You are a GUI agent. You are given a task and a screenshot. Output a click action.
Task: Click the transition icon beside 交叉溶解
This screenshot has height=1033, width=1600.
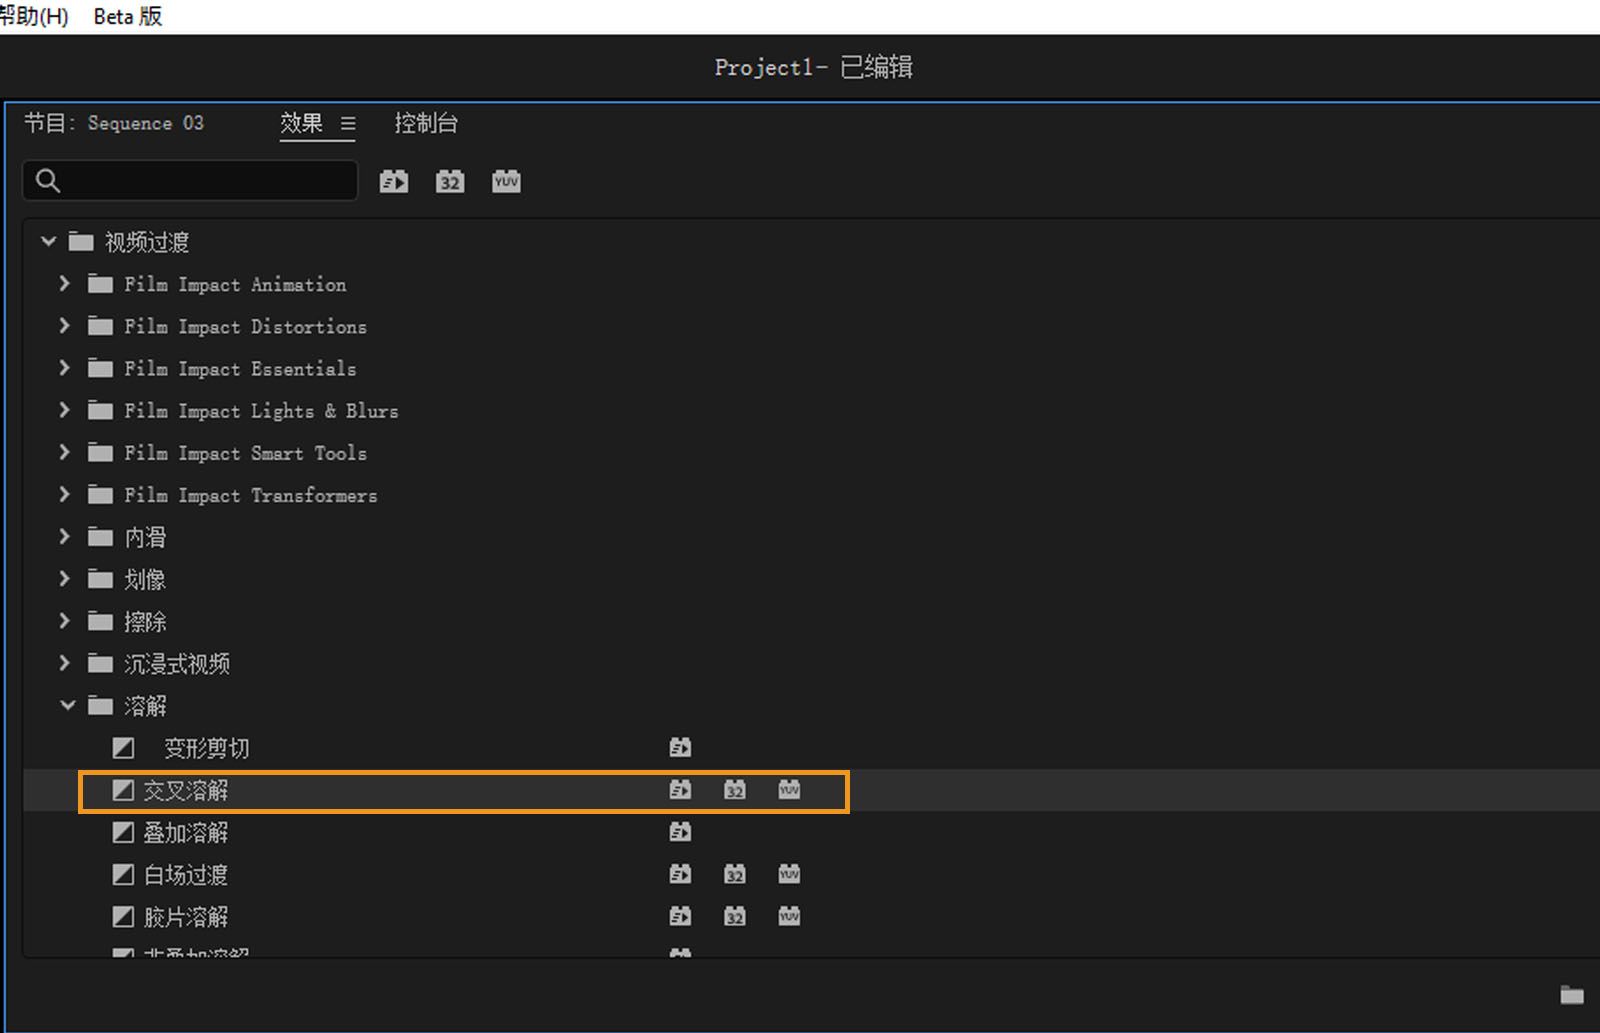pyautogui.click(x=123, y=790)
